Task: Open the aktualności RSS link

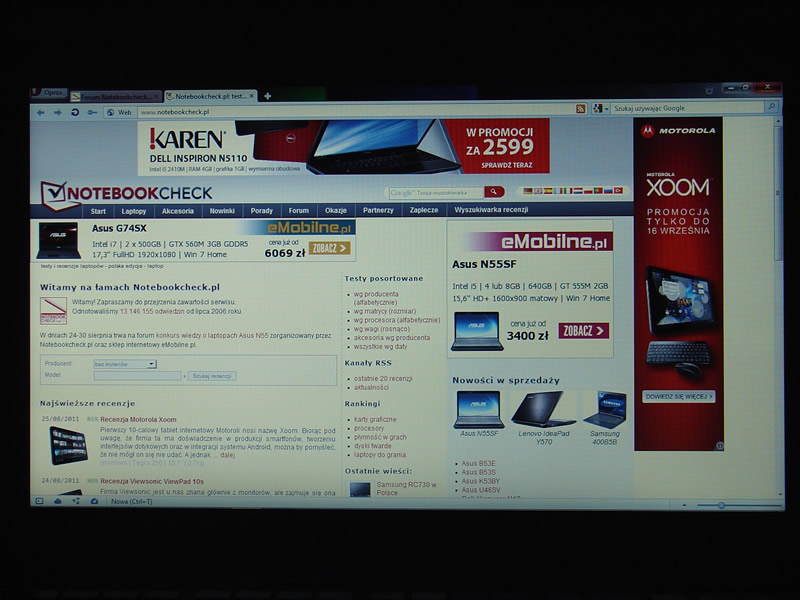Action: coord(371,387)
